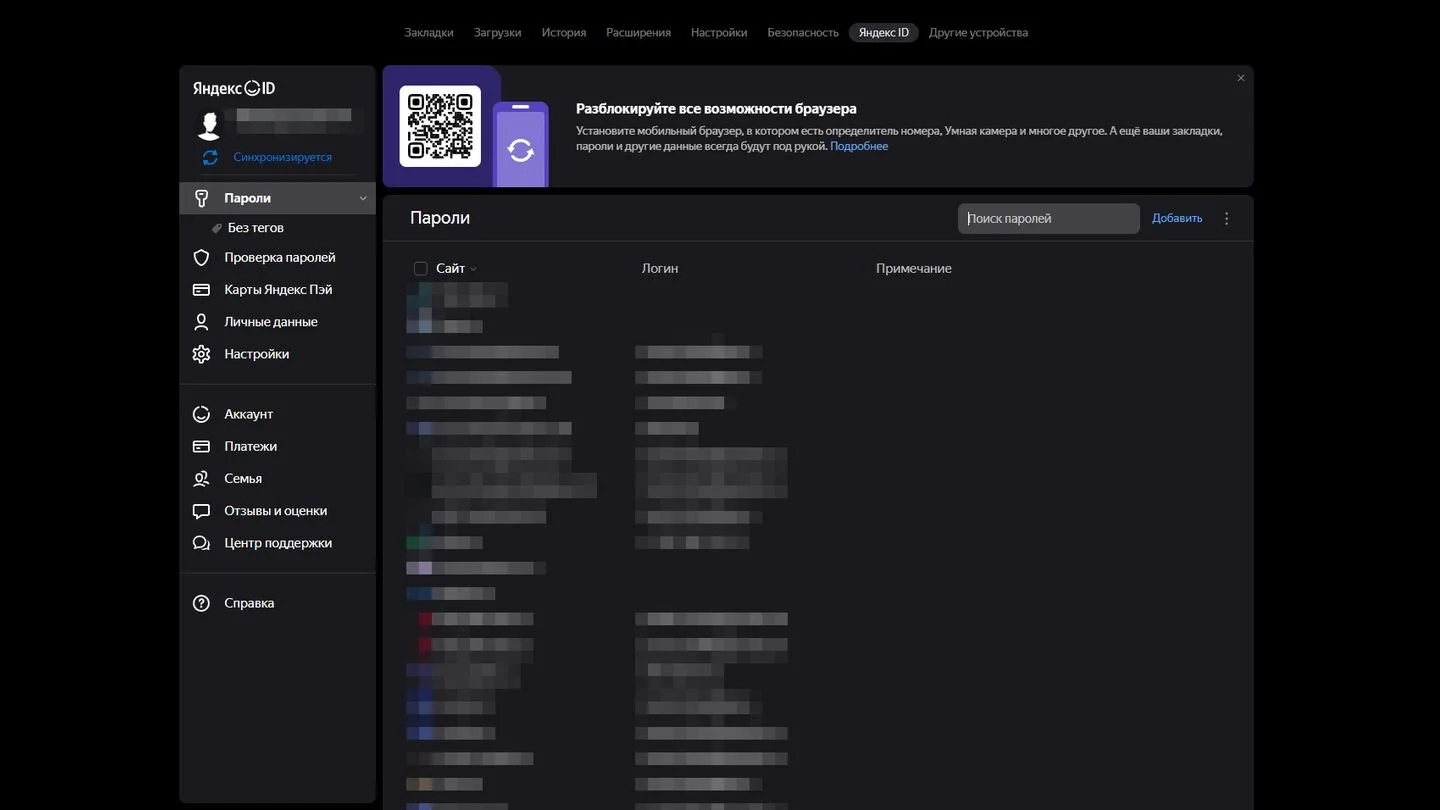Open the Passwords key icon in sidebar

tap(201, 198)
